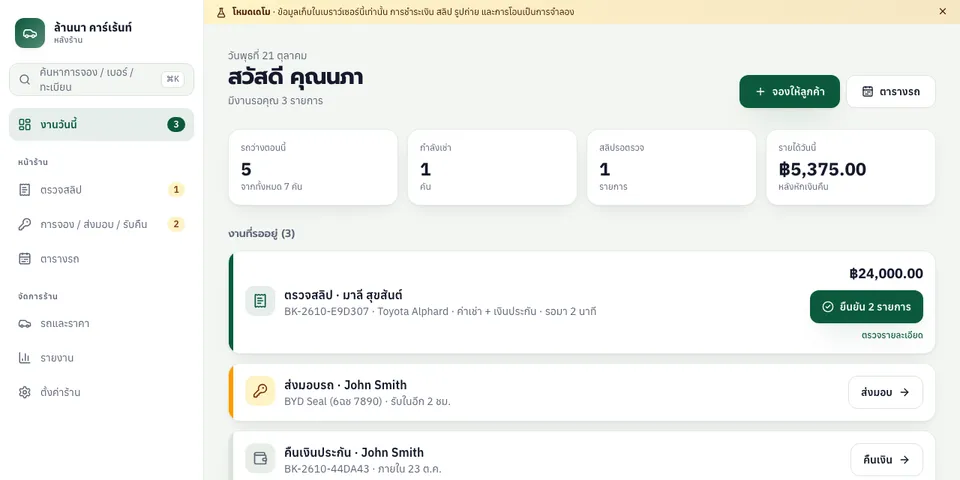Open ตารางรถ from the sidebar menu
Image resolution: width=960 pixels, height=480 pixels.
(102, 258)
